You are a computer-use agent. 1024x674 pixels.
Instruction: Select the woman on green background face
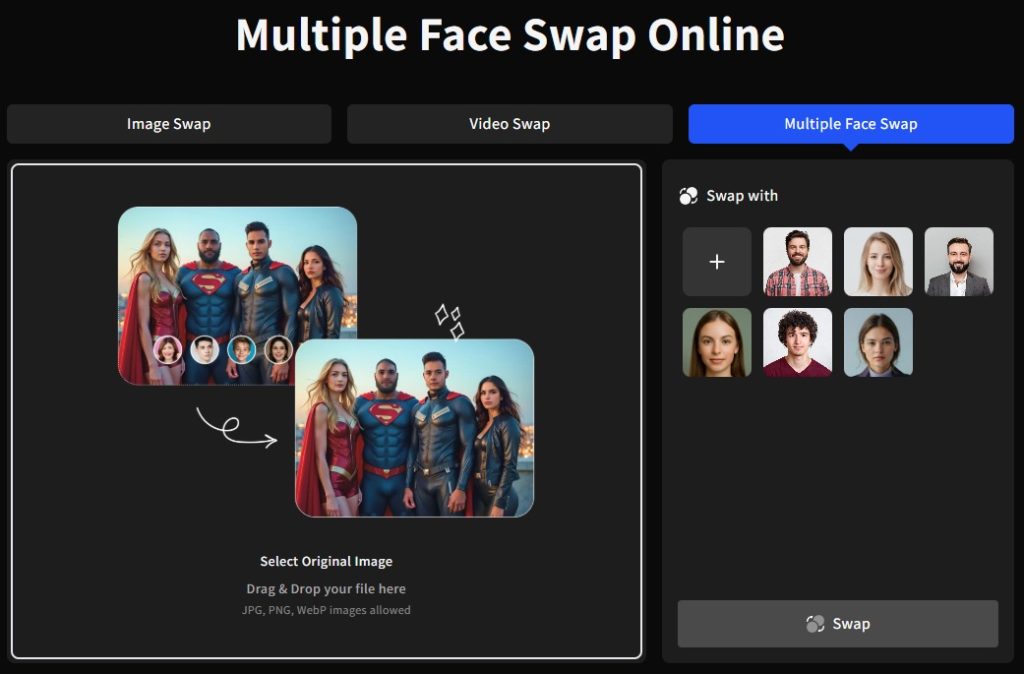coord(716,342)
